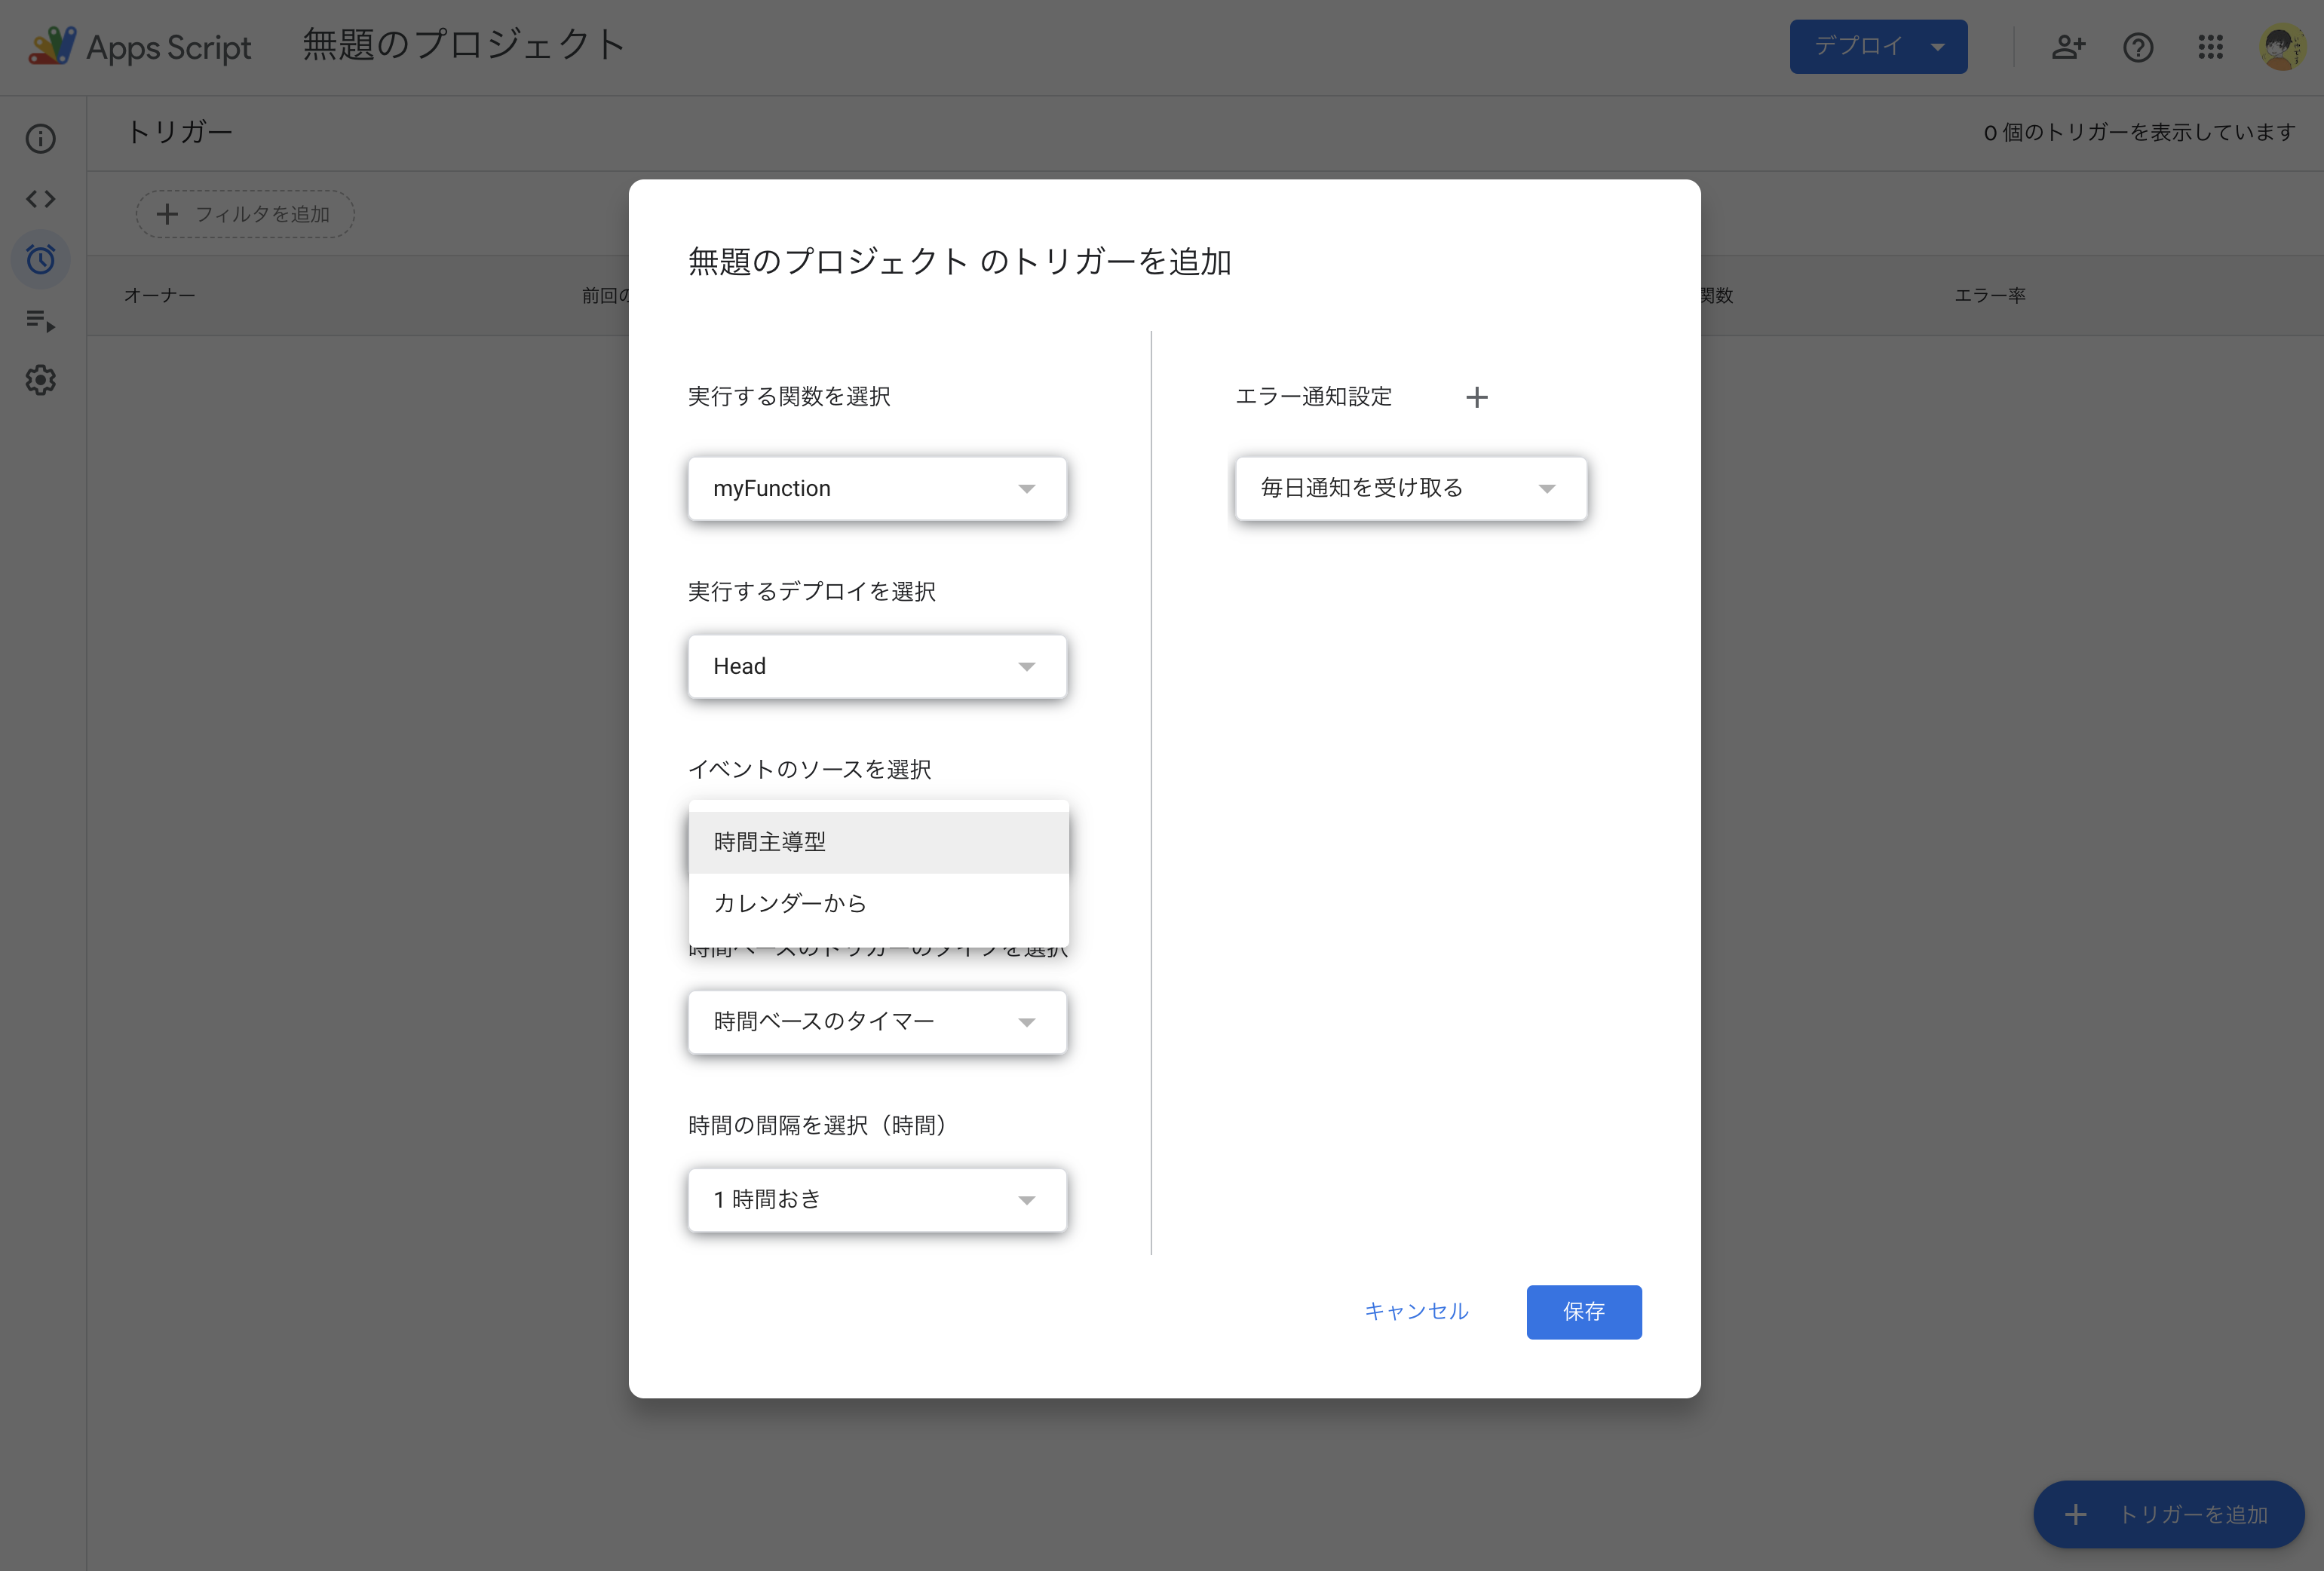Add an error notification with plus icon
The width and height of the screenshot is (2324, 1571).
coord(1477,397)
